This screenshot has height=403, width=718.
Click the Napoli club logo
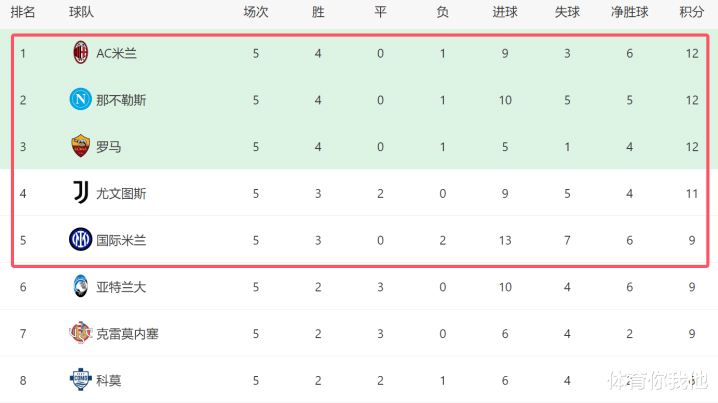(80, 100)
